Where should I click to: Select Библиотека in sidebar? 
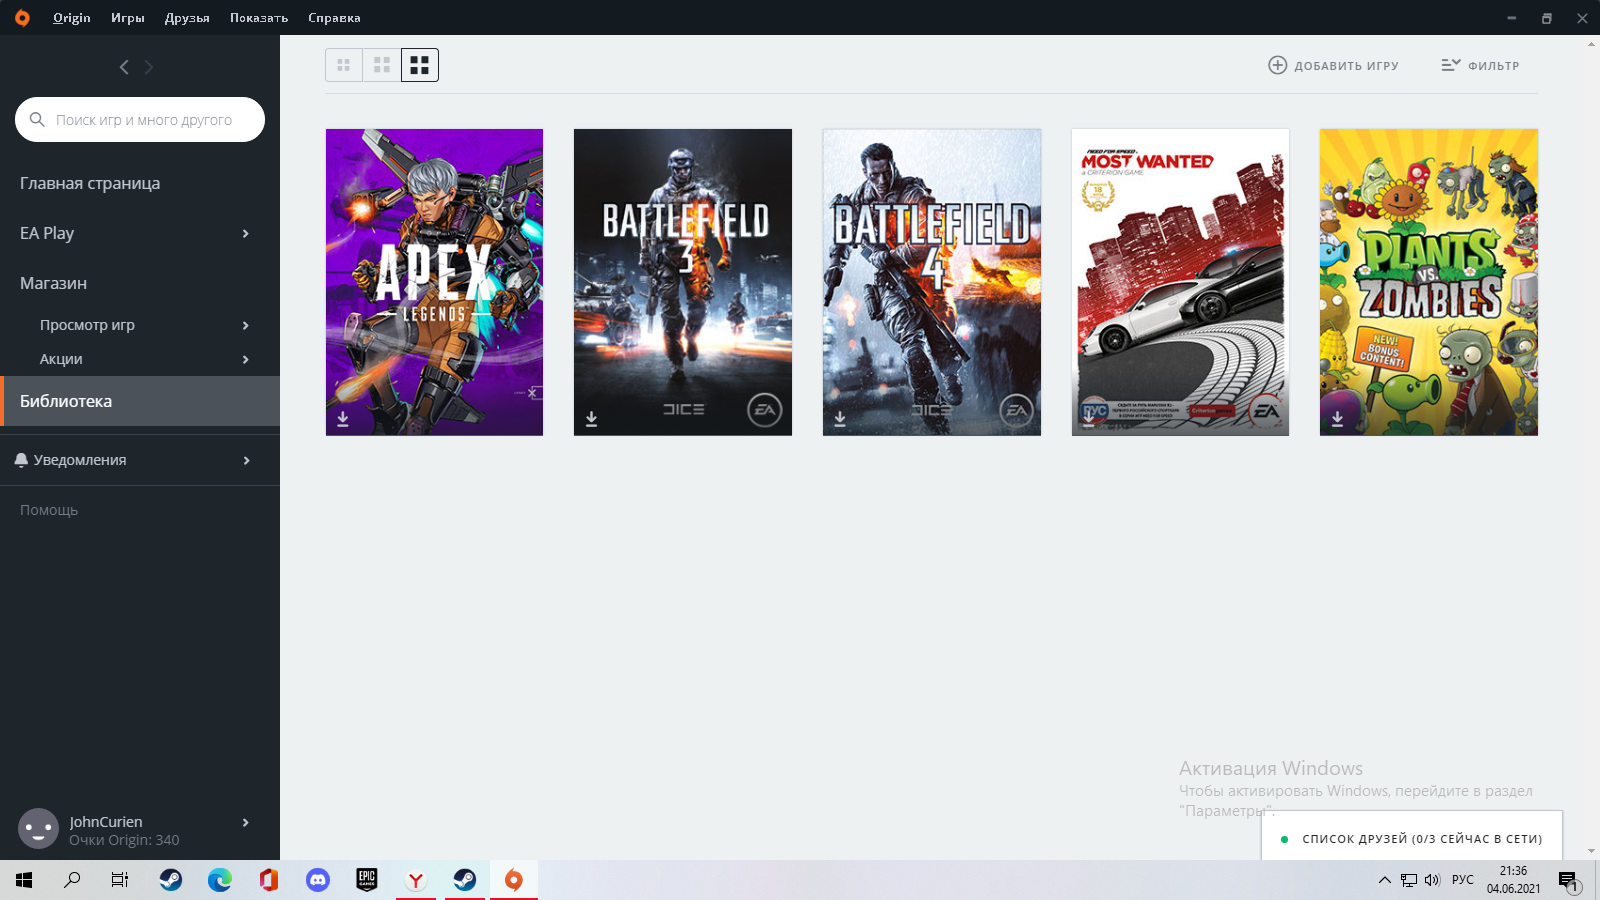tap(140, 401)
